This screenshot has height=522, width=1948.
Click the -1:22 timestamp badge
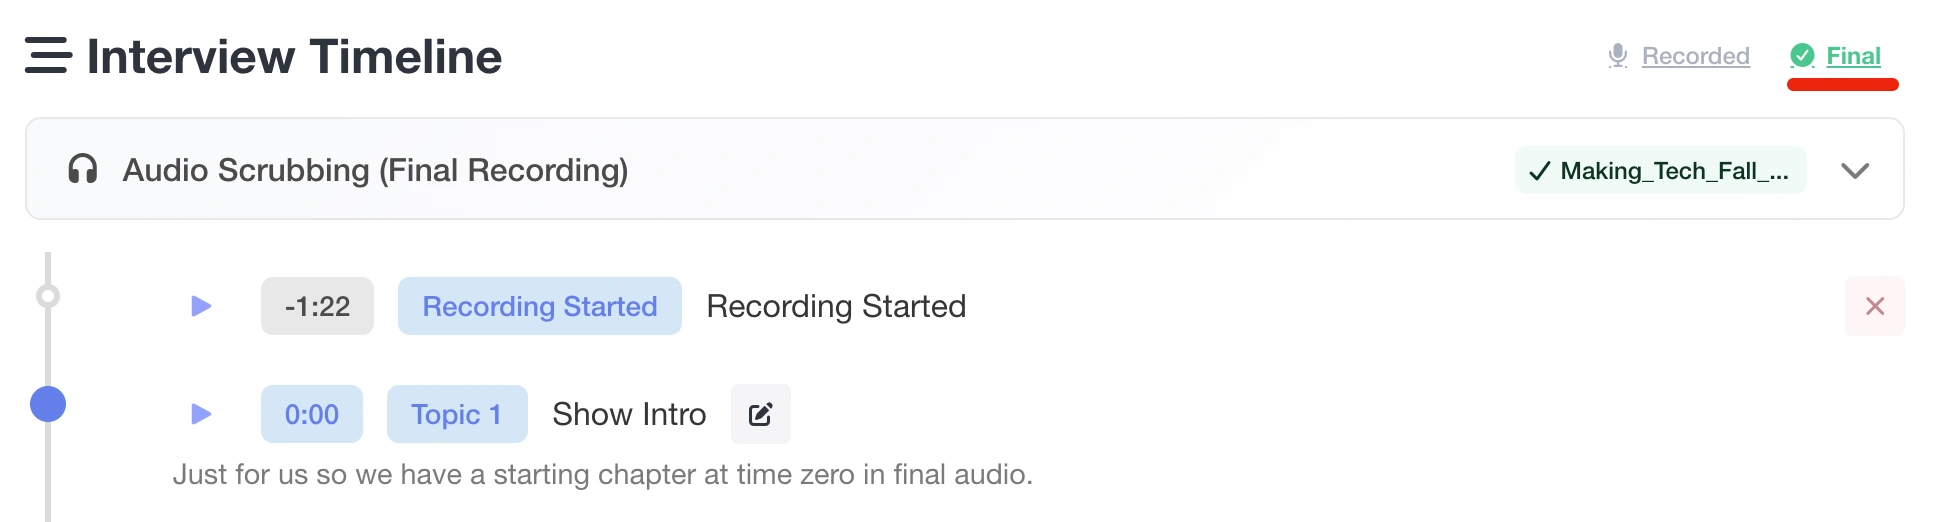point(317,306)
